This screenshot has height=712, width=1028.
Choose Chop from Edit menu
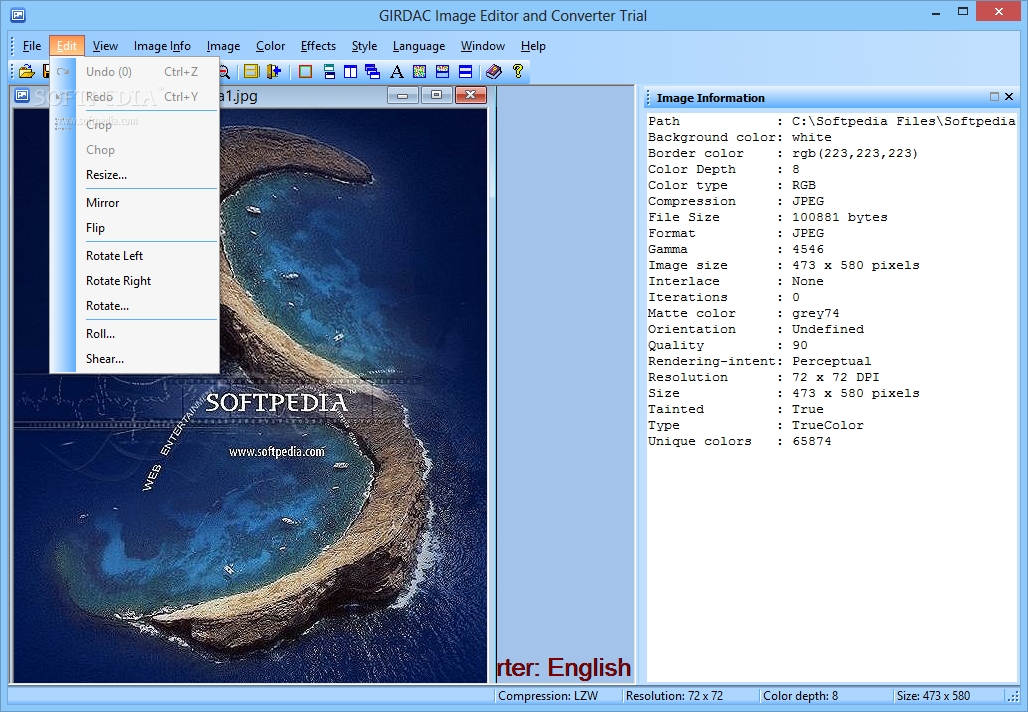point(134,149)
